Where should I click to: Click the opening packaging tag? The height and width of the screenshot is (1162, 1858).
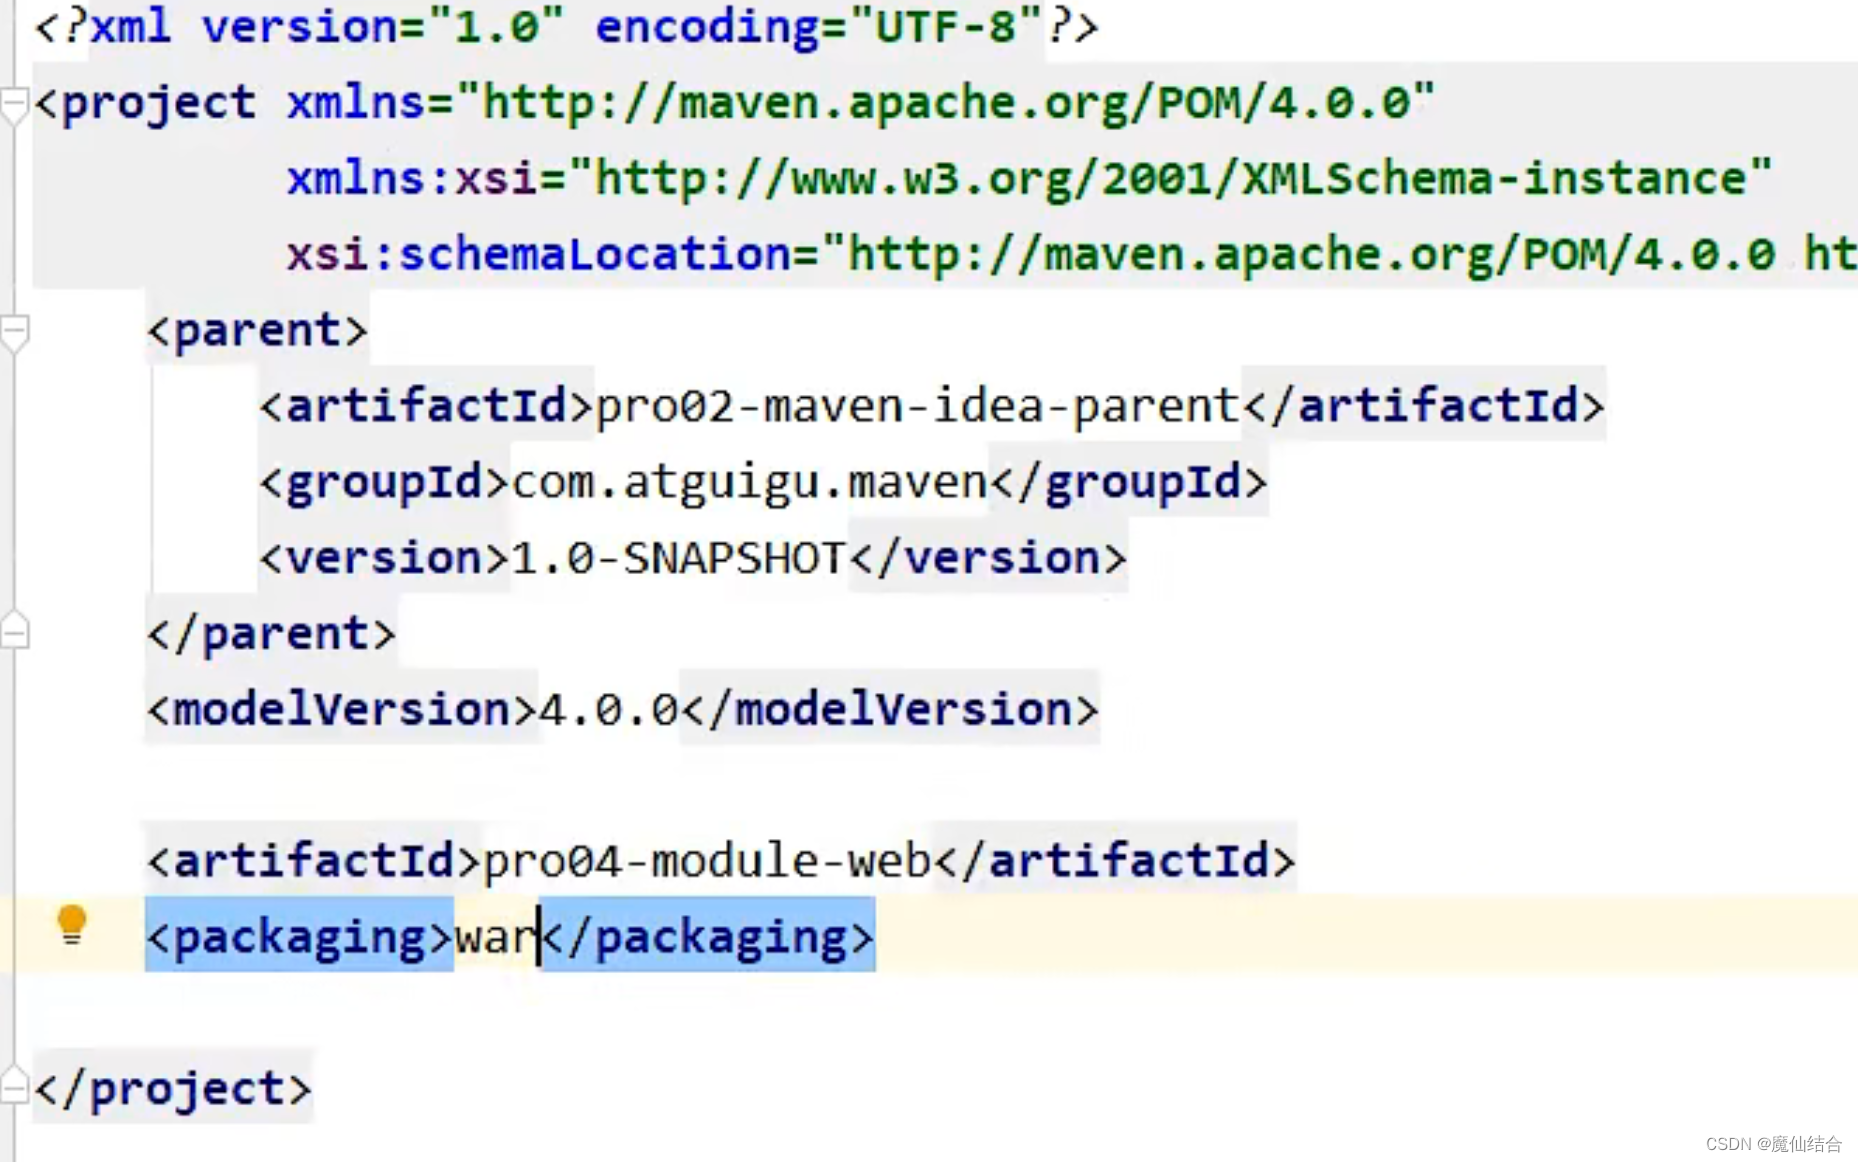300,938
